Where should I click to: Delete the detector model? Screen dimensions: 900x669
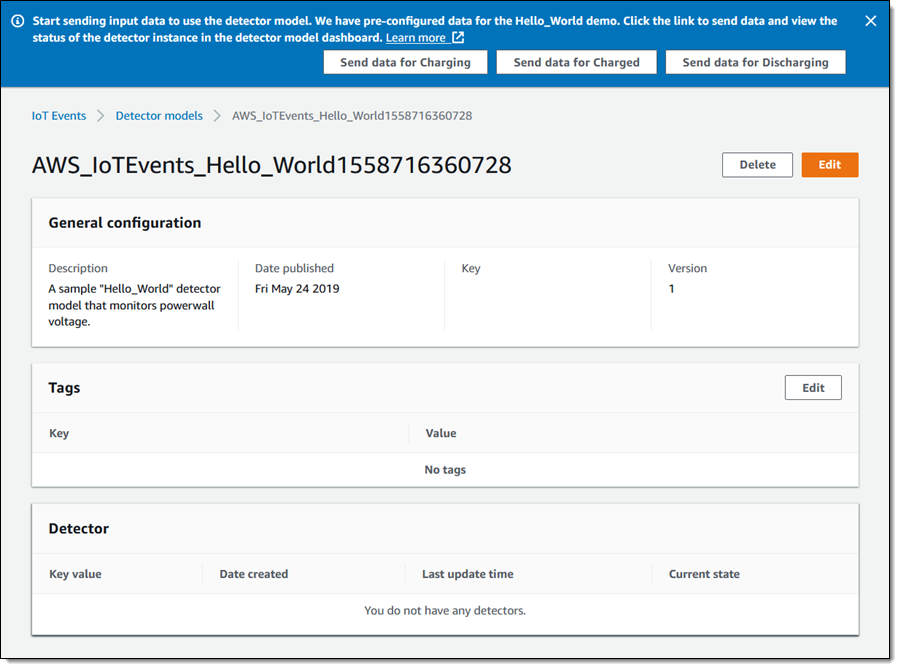[x=757, y=165]
